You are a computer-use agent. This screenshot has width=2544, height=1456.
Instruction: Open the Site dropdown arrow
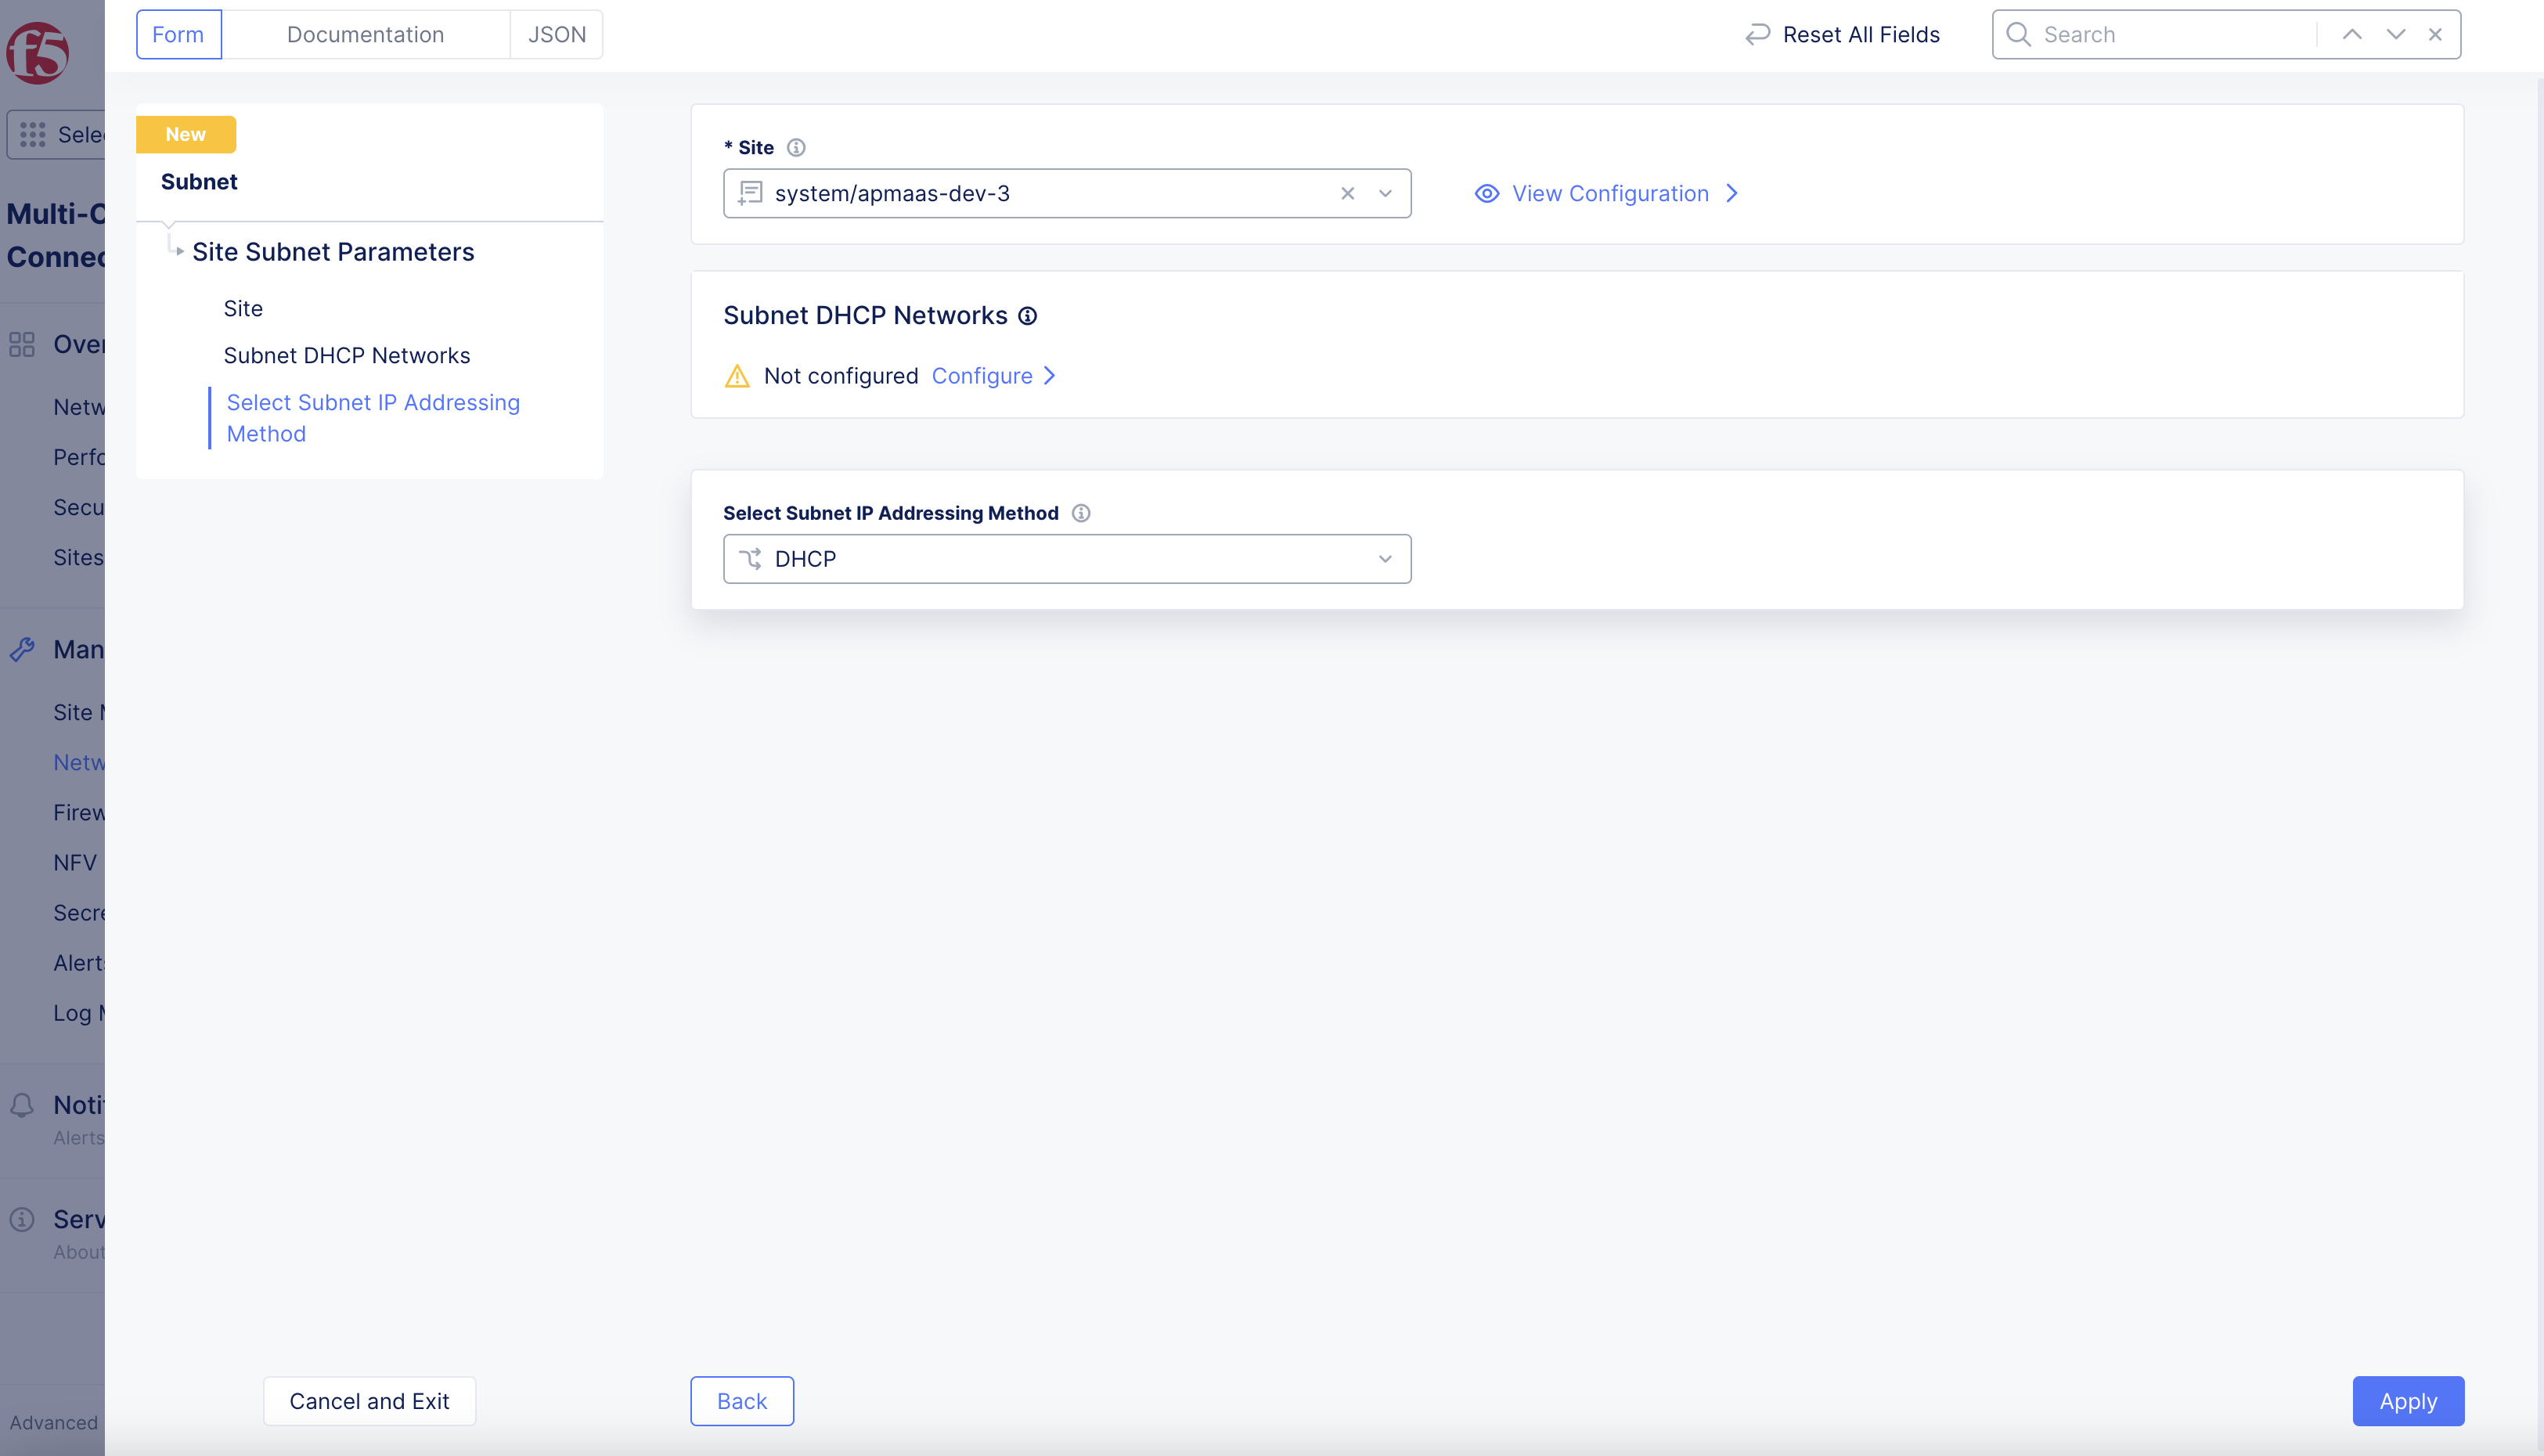[x=1385, y=194]
